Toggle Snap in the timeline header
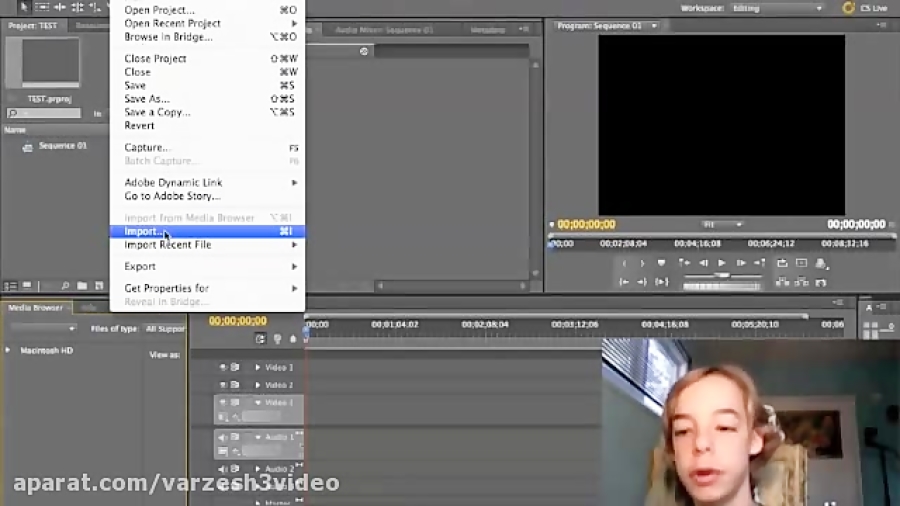Viewport: 900px width, 506px height. tap(260, 339)
